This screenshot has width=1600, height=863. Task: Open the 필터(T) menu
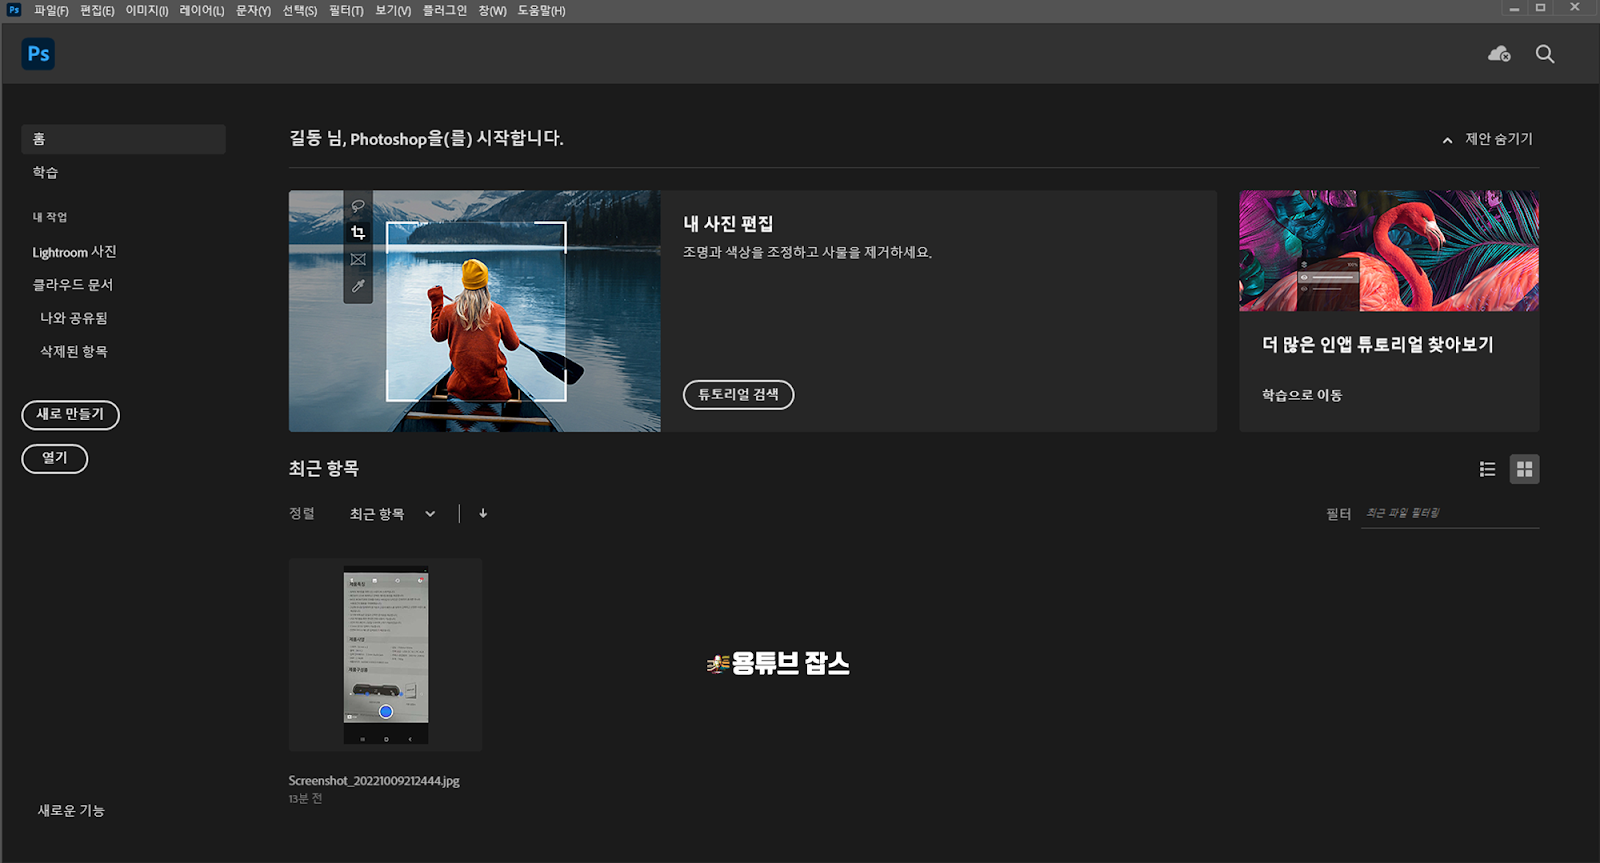tap(347, 11)
